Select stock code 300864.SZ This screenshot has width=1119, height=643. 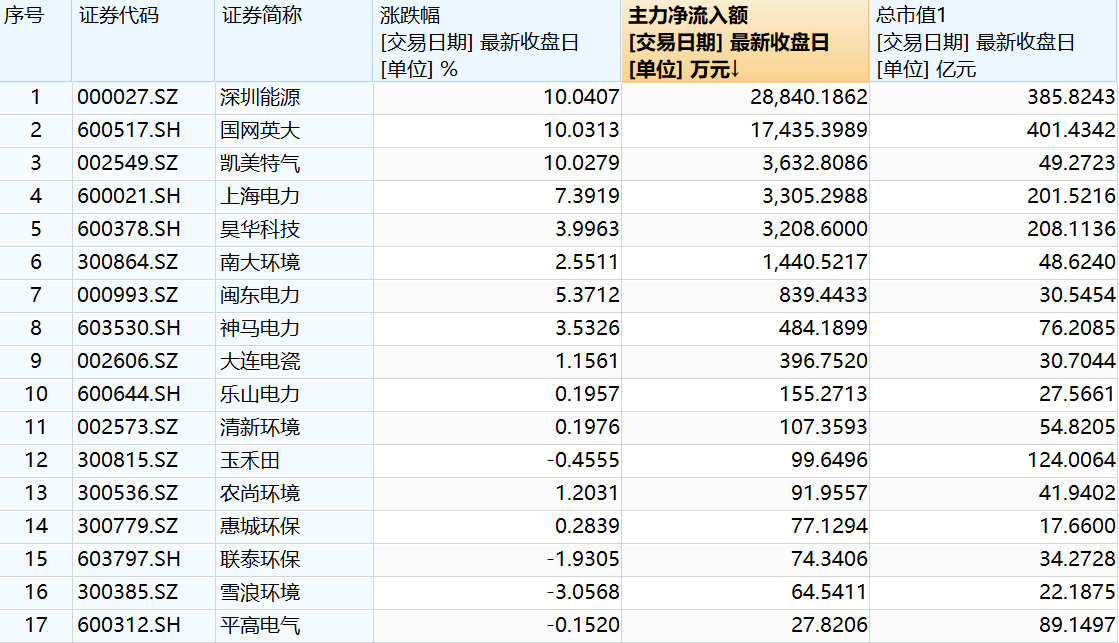128,262
